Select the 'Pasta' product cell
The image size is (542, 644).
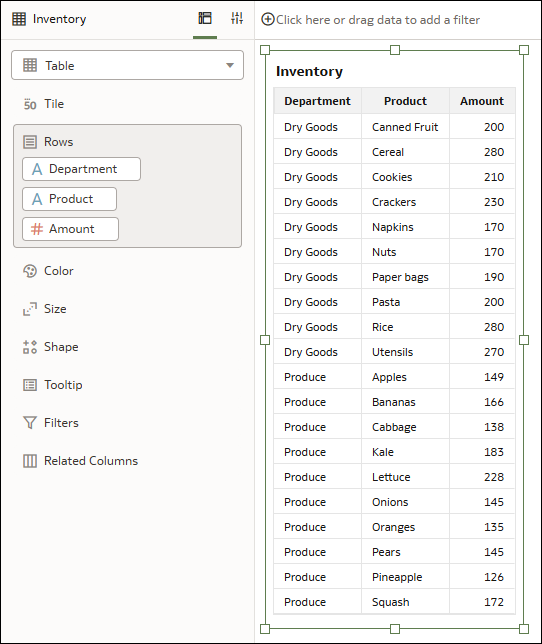(x=405, y=302)
